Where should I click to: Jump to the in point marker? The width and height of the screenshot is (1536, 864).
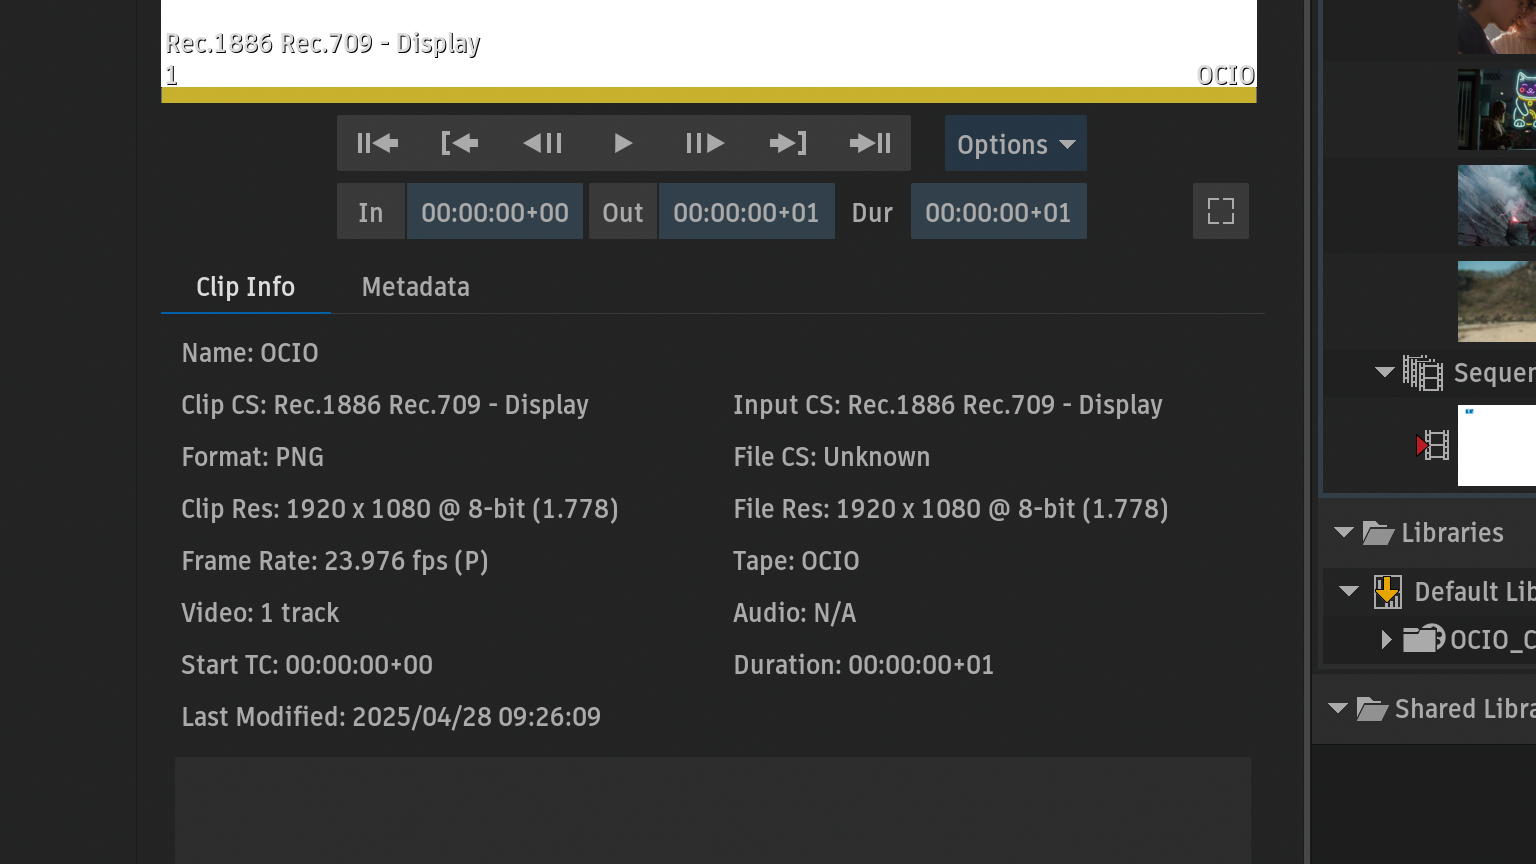459,144
